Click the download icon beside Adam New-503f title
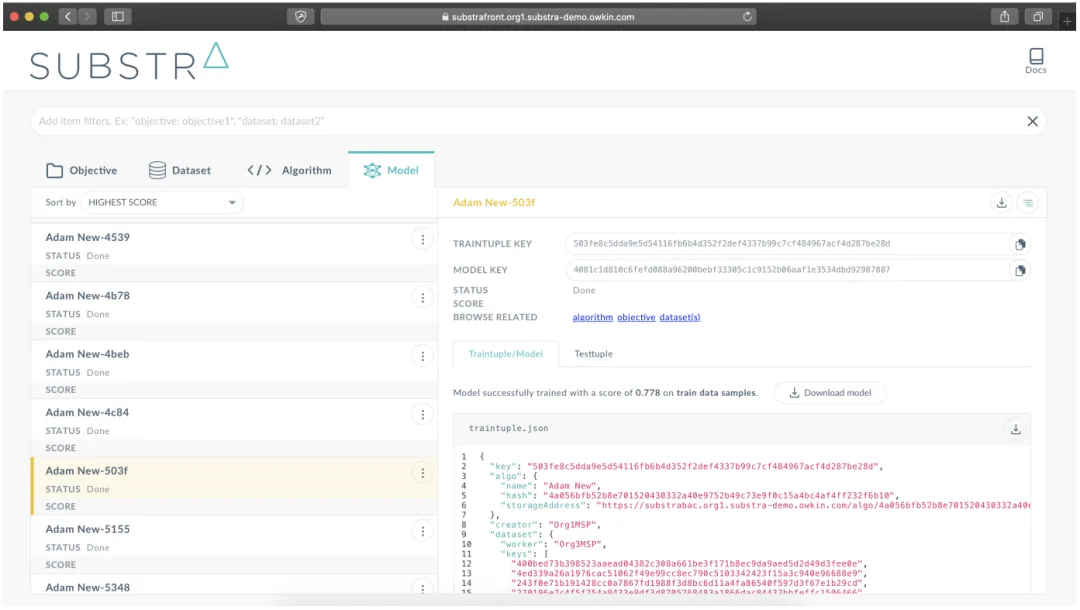This screenshot has height=610, width=1080. point(1001,203)
